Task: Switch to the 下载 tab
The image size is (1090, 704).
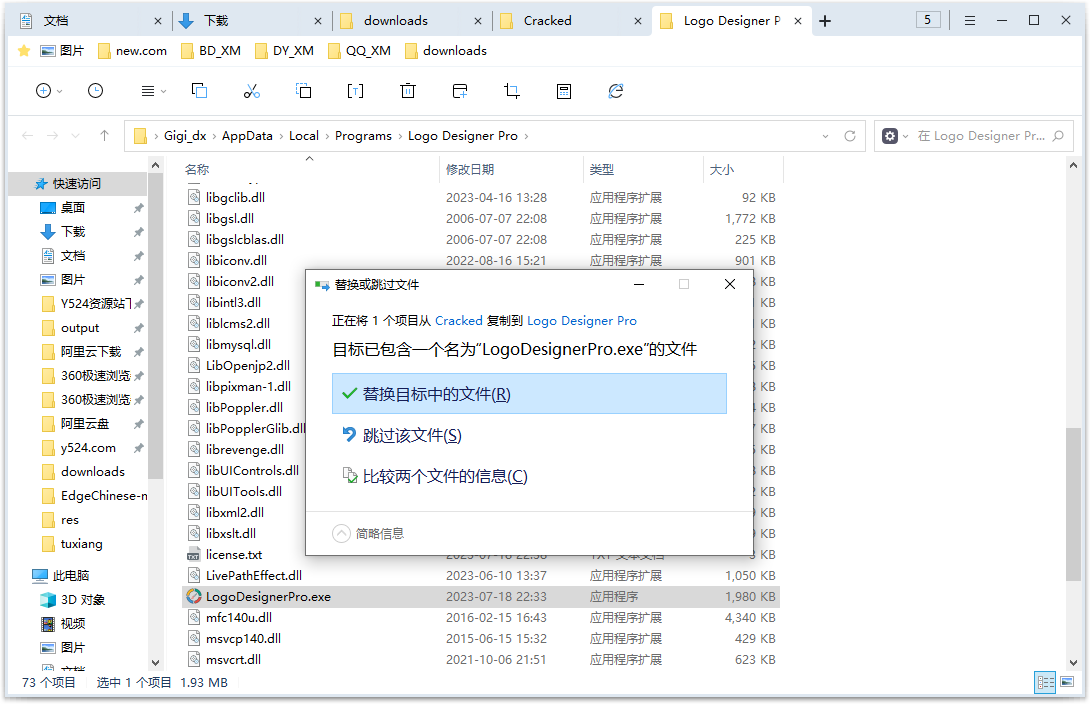Action: pos(250,21)
